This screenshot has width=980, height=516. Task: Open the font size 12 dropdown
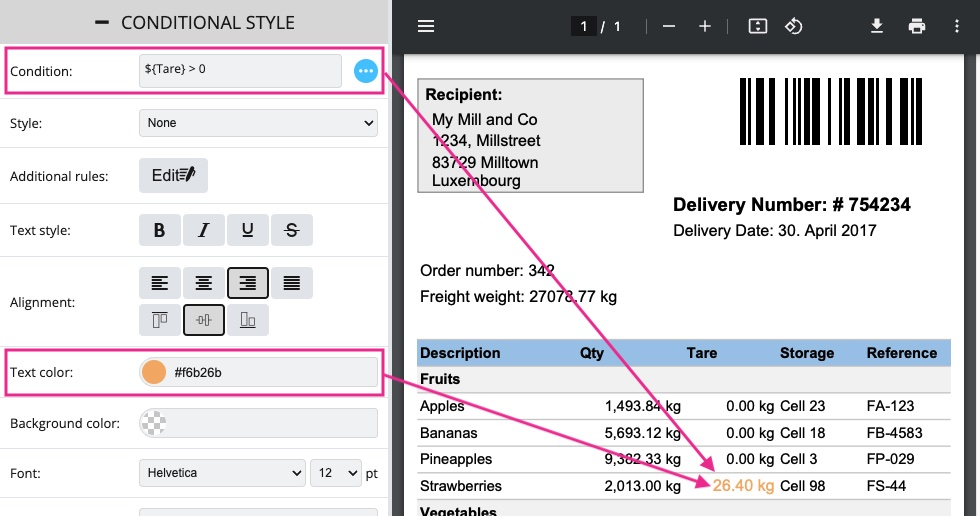(336, 472)
